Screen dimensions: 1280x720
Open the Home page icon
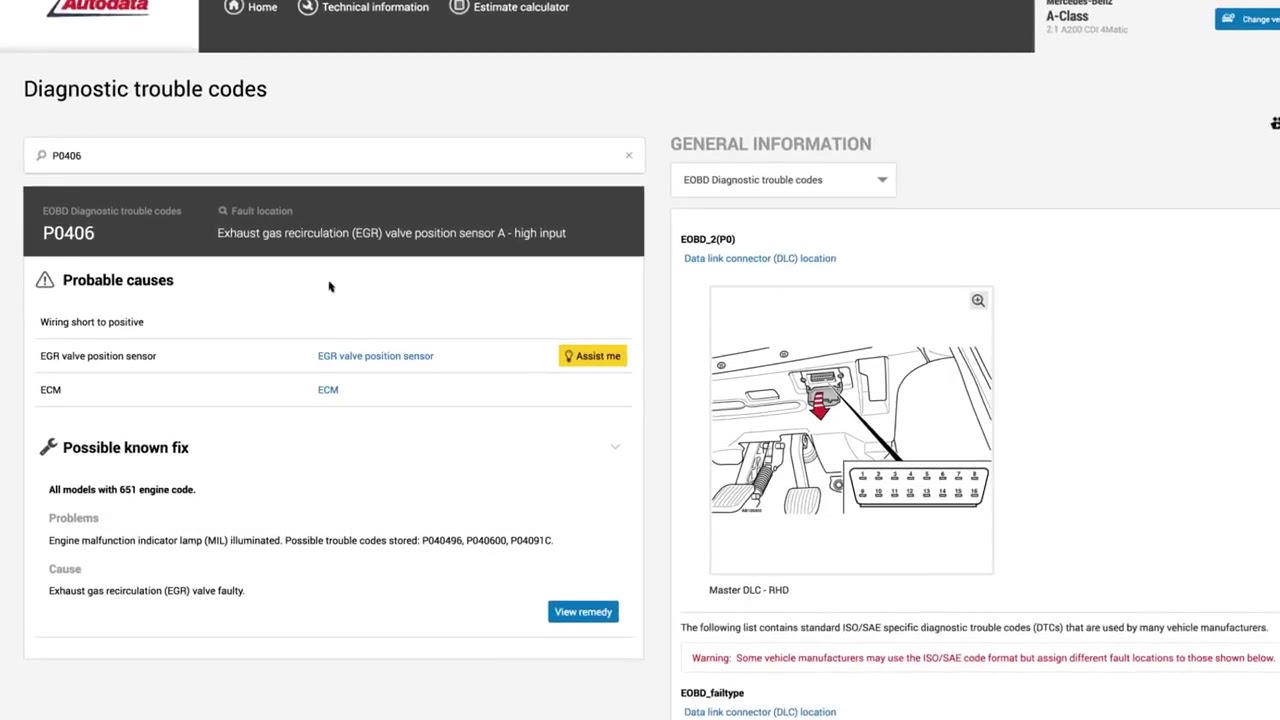point(233,7)
